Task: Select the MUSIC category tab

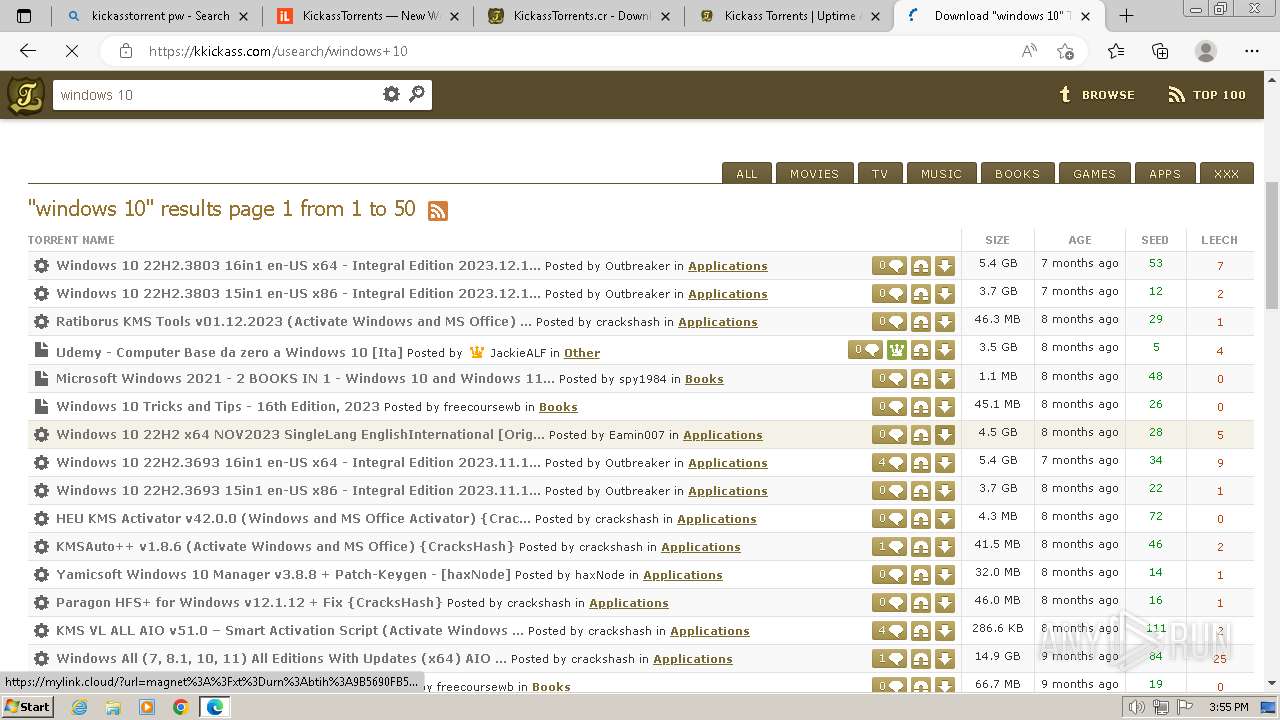Action: point(941,173)
